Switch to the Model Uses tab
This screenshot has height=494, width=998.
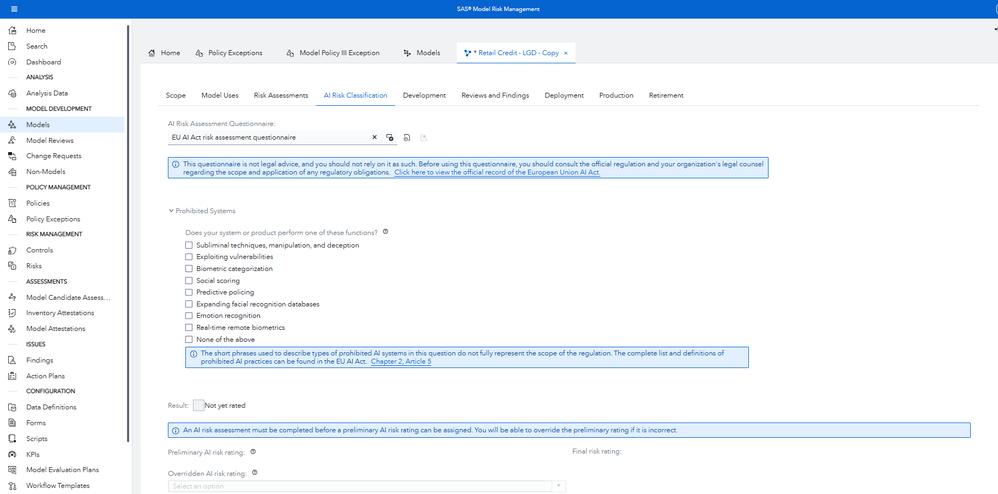(x=220, y=95)
